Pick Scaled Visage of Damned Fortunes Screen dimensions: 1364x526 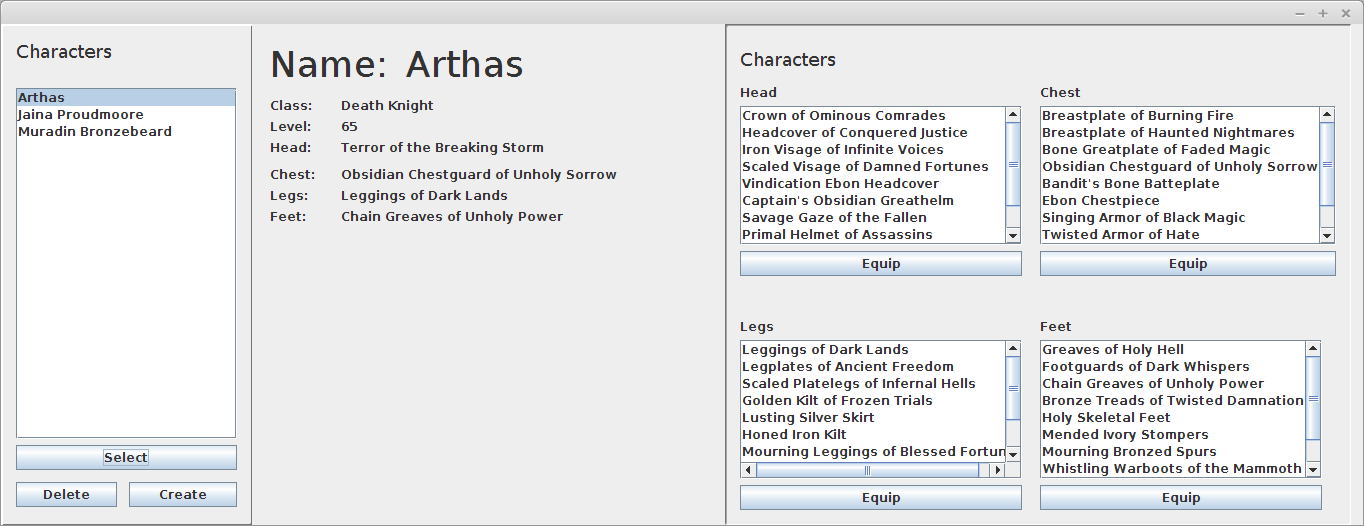click(873, 166)
